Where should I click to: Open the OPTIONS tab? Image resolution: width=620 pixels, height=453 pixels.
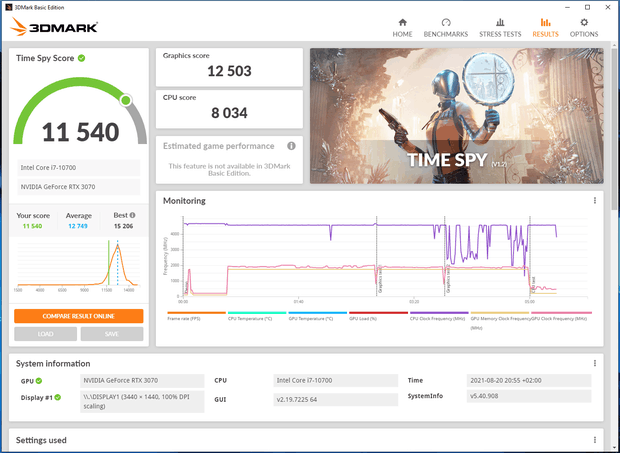[x=584, y=28]
